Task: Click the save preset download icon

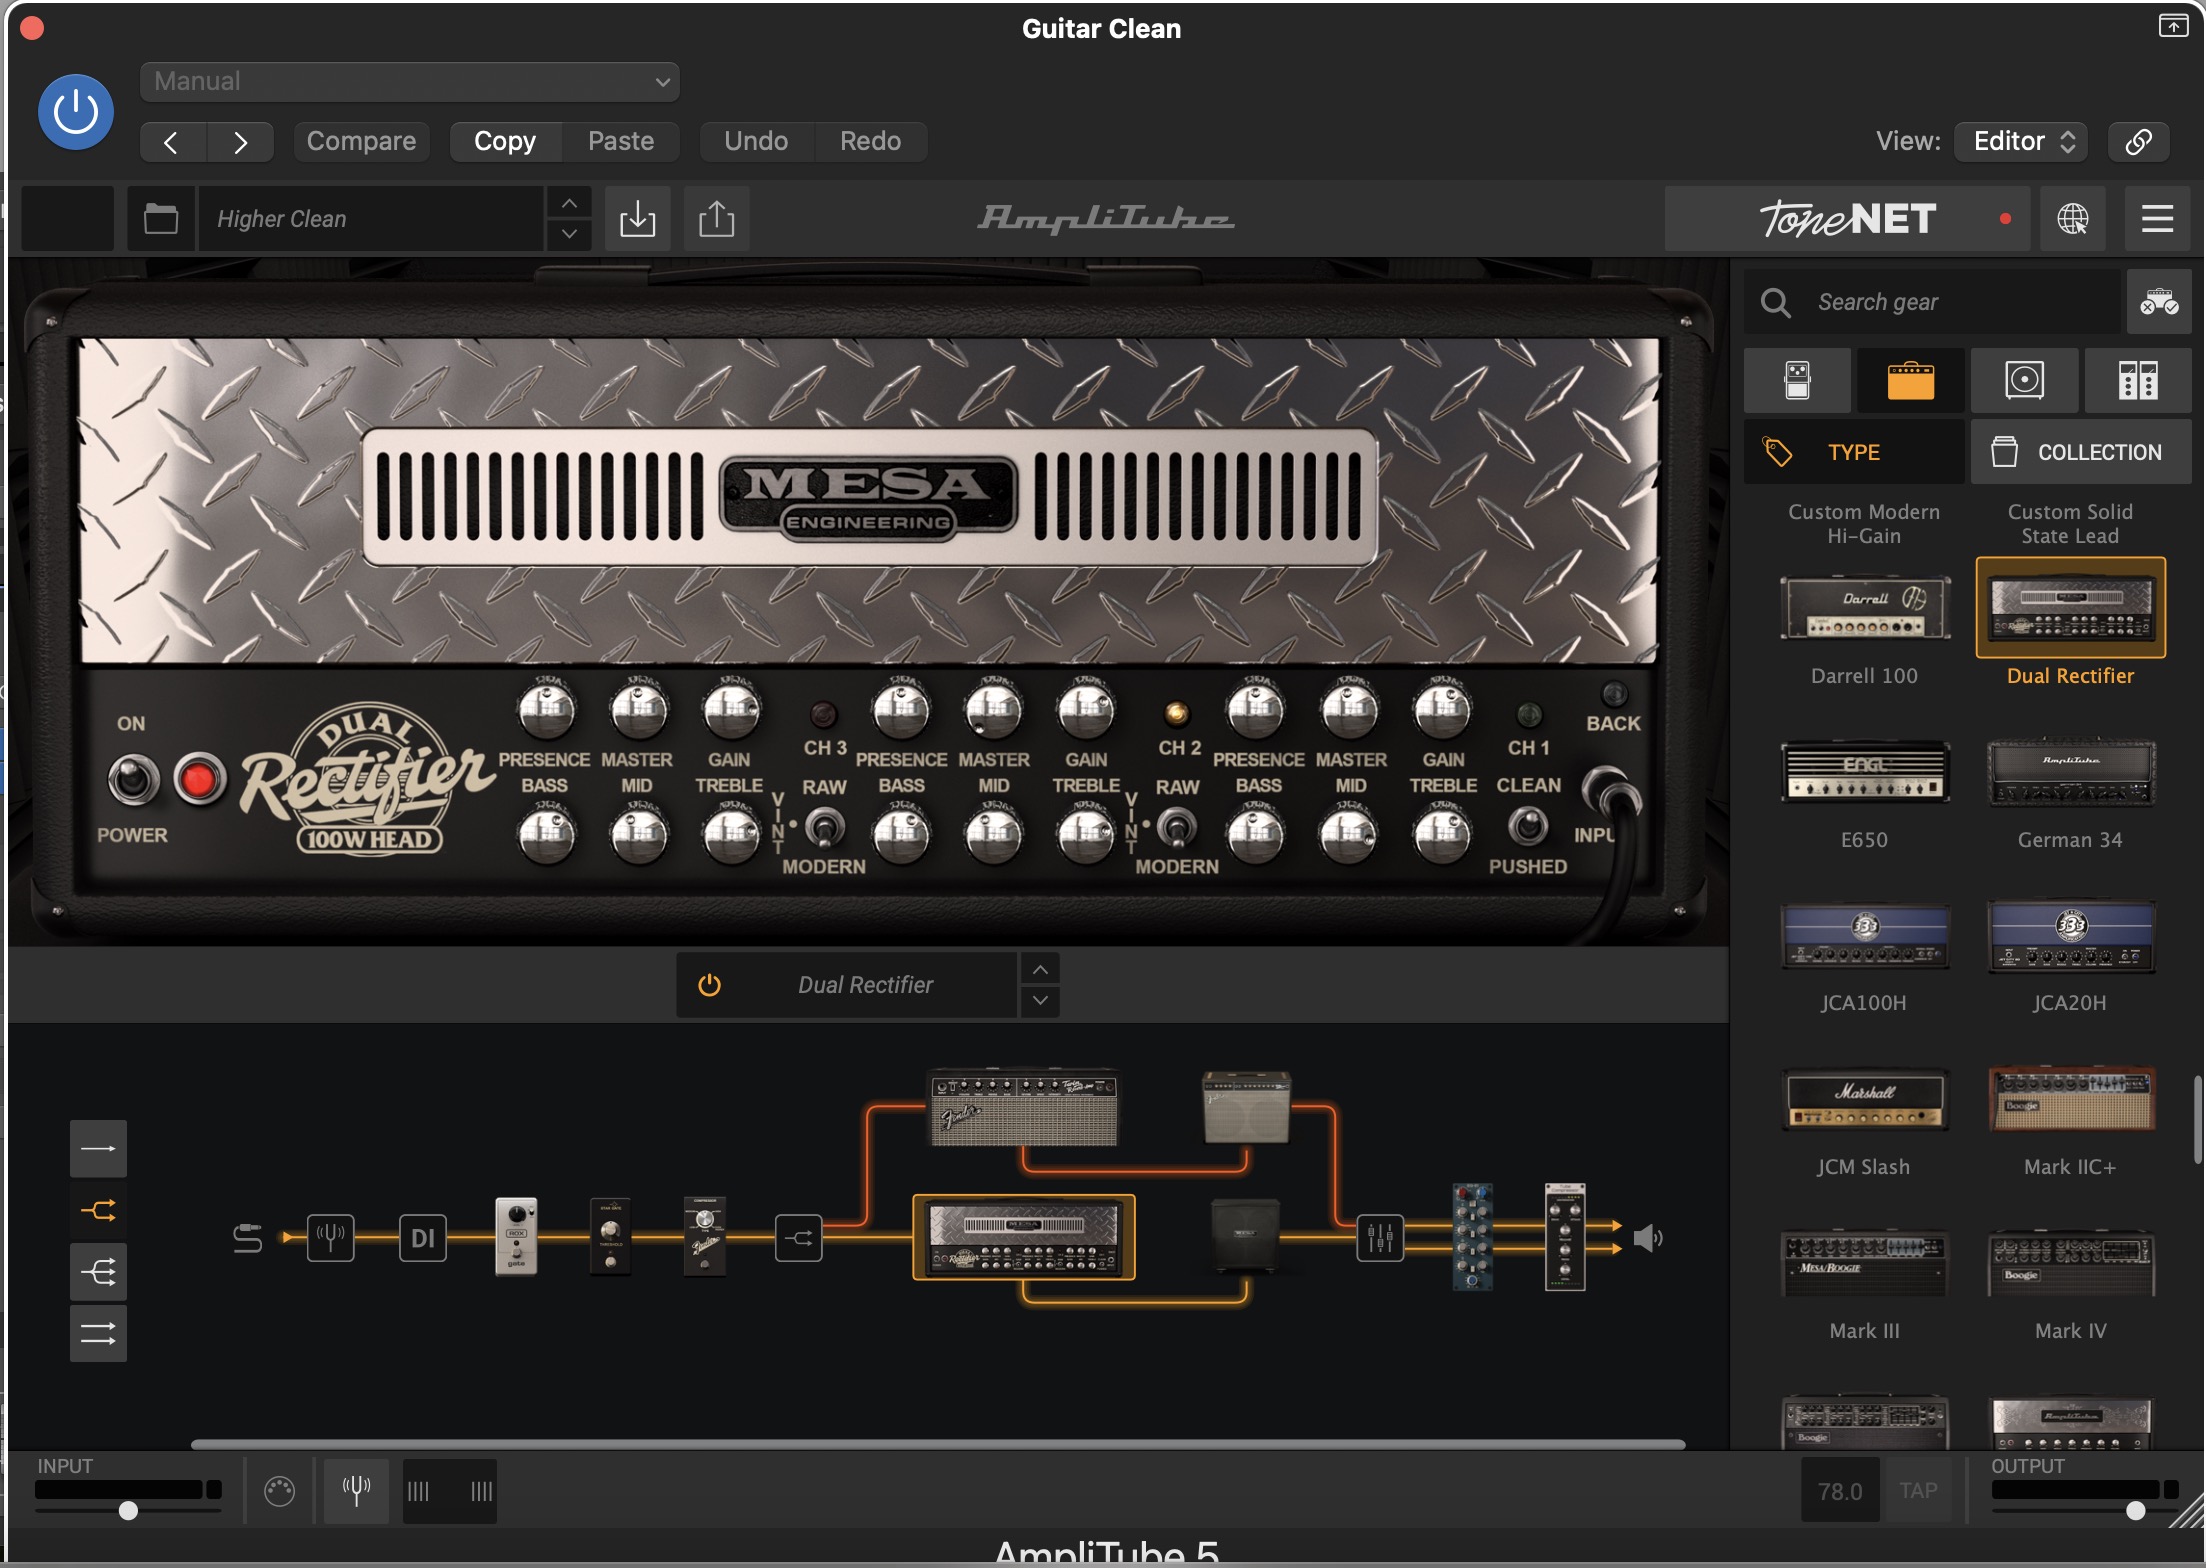Action: click(x=638, y=218)
